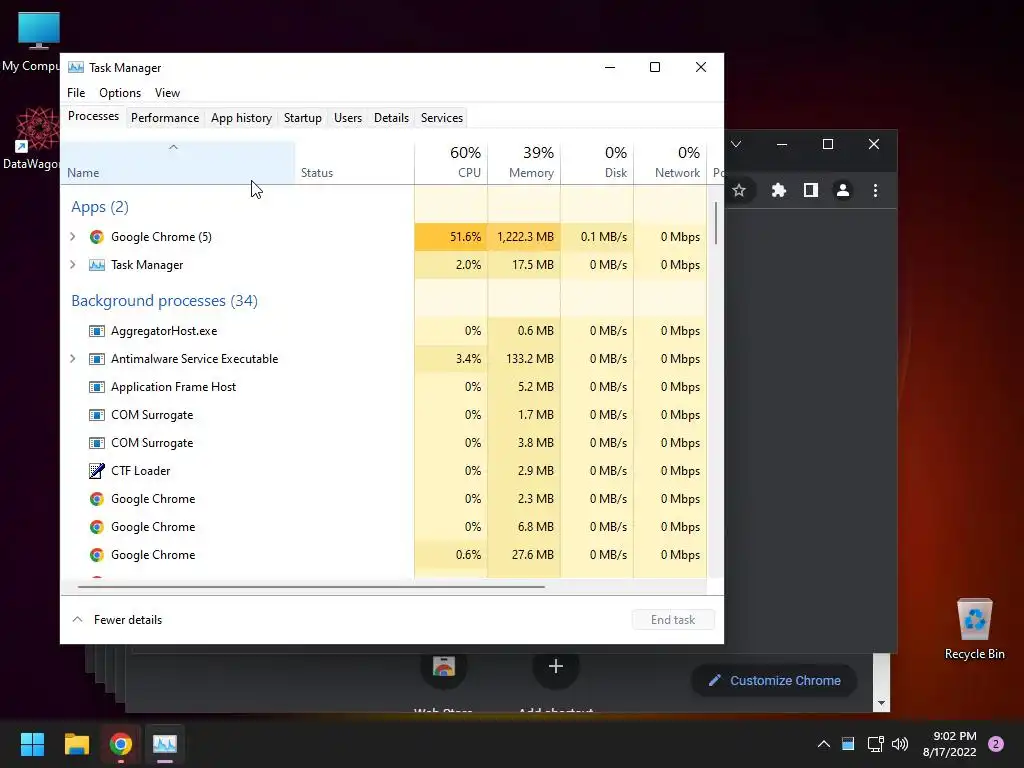The height and width of the screenshot is (768, 1024).
Task: Click the CTF Loader pen icon
Action: tap(97, 470)
